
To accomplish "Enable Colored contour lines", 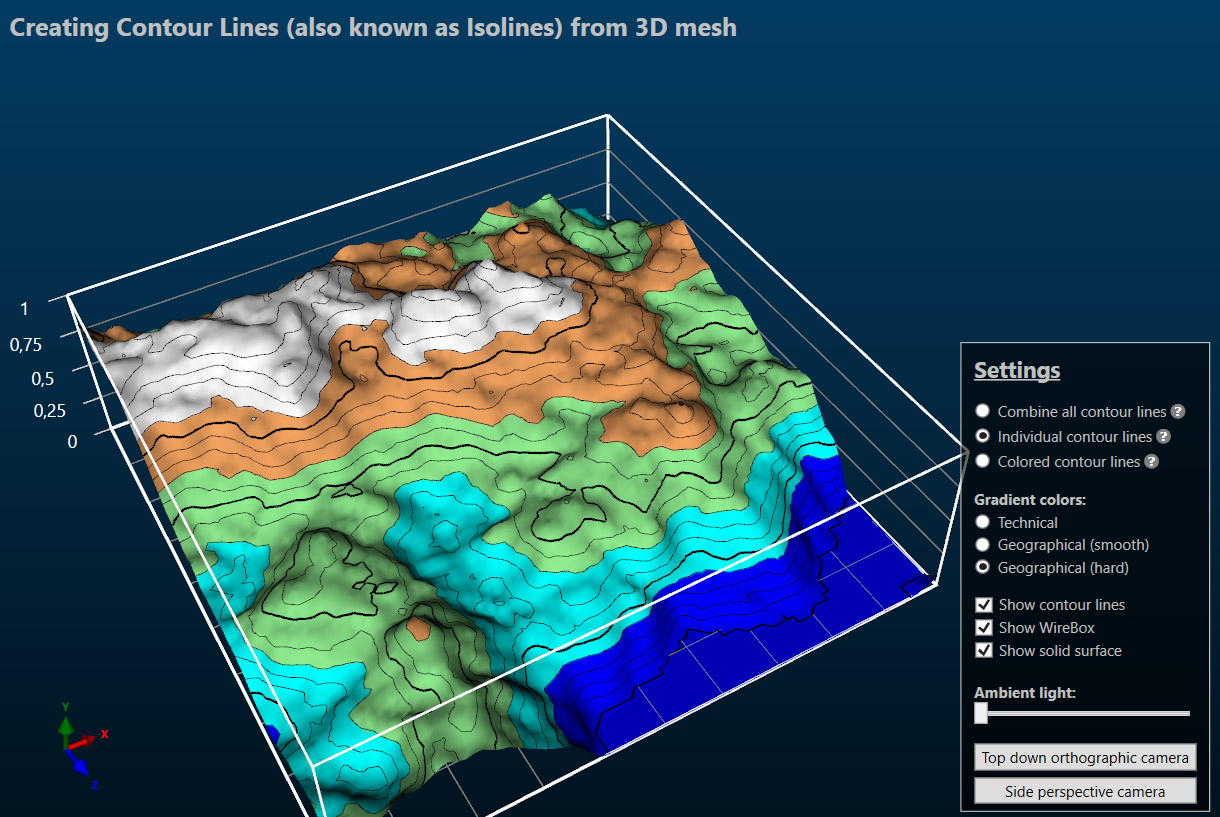I will coord(982,461).
